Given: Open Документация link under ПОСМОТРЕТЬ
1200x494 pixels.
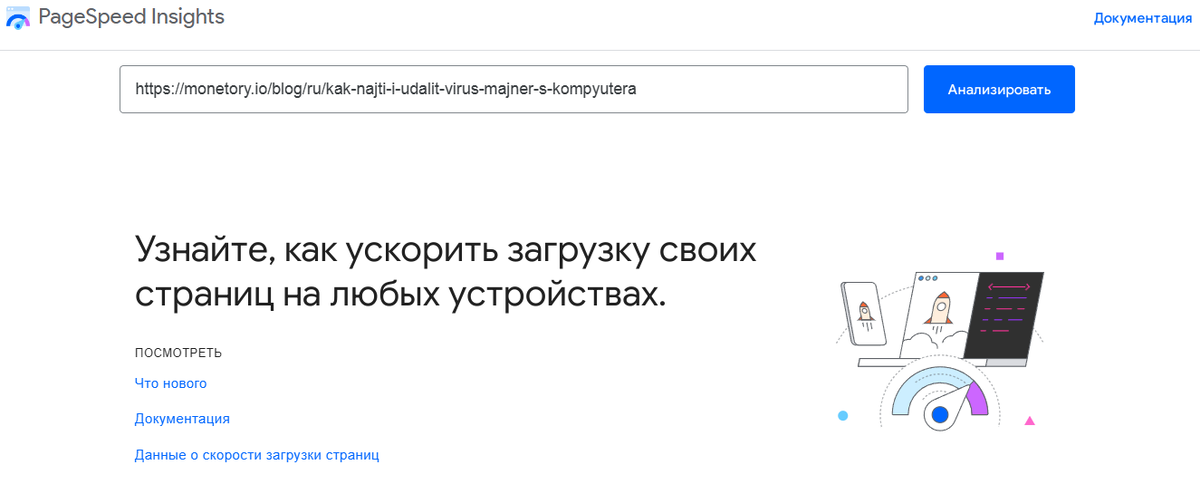Looking at the screenshot, I should (x=182, y=419).
